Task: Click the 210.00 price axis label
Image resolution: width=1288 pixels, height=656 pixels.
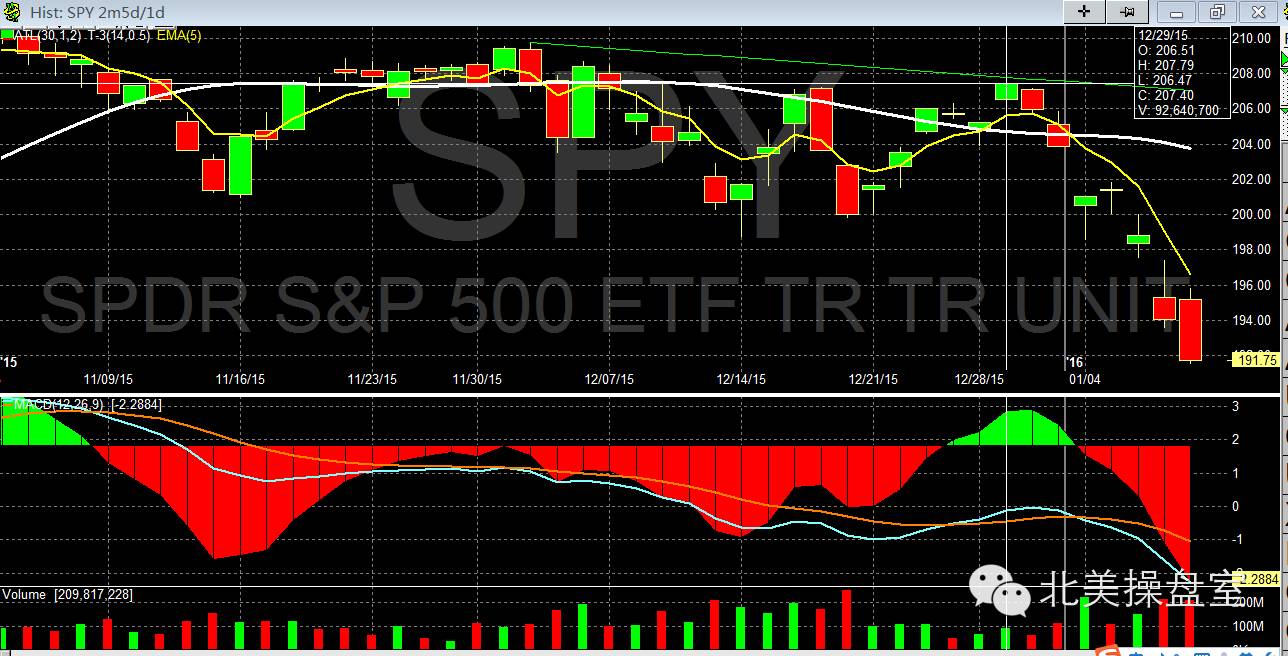Action: [x=1253, y=38]
